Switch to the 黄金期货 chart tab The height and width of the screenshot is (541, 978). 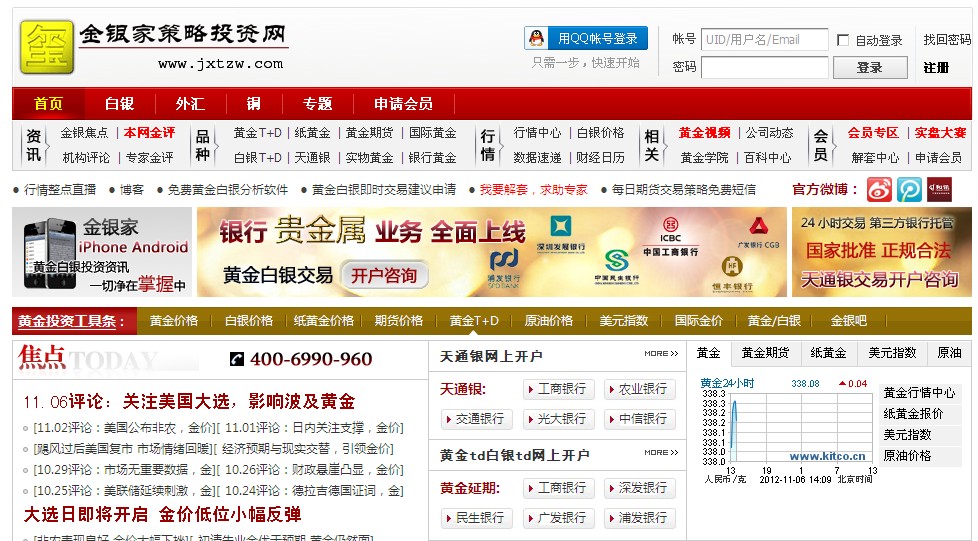click(x=765, y=353)
